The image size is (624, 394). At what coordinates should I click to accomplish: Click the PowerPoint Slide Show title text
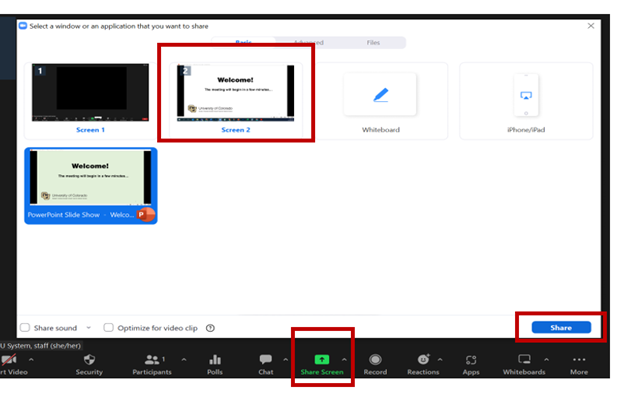pyautogui.click(x=81, y=215)
